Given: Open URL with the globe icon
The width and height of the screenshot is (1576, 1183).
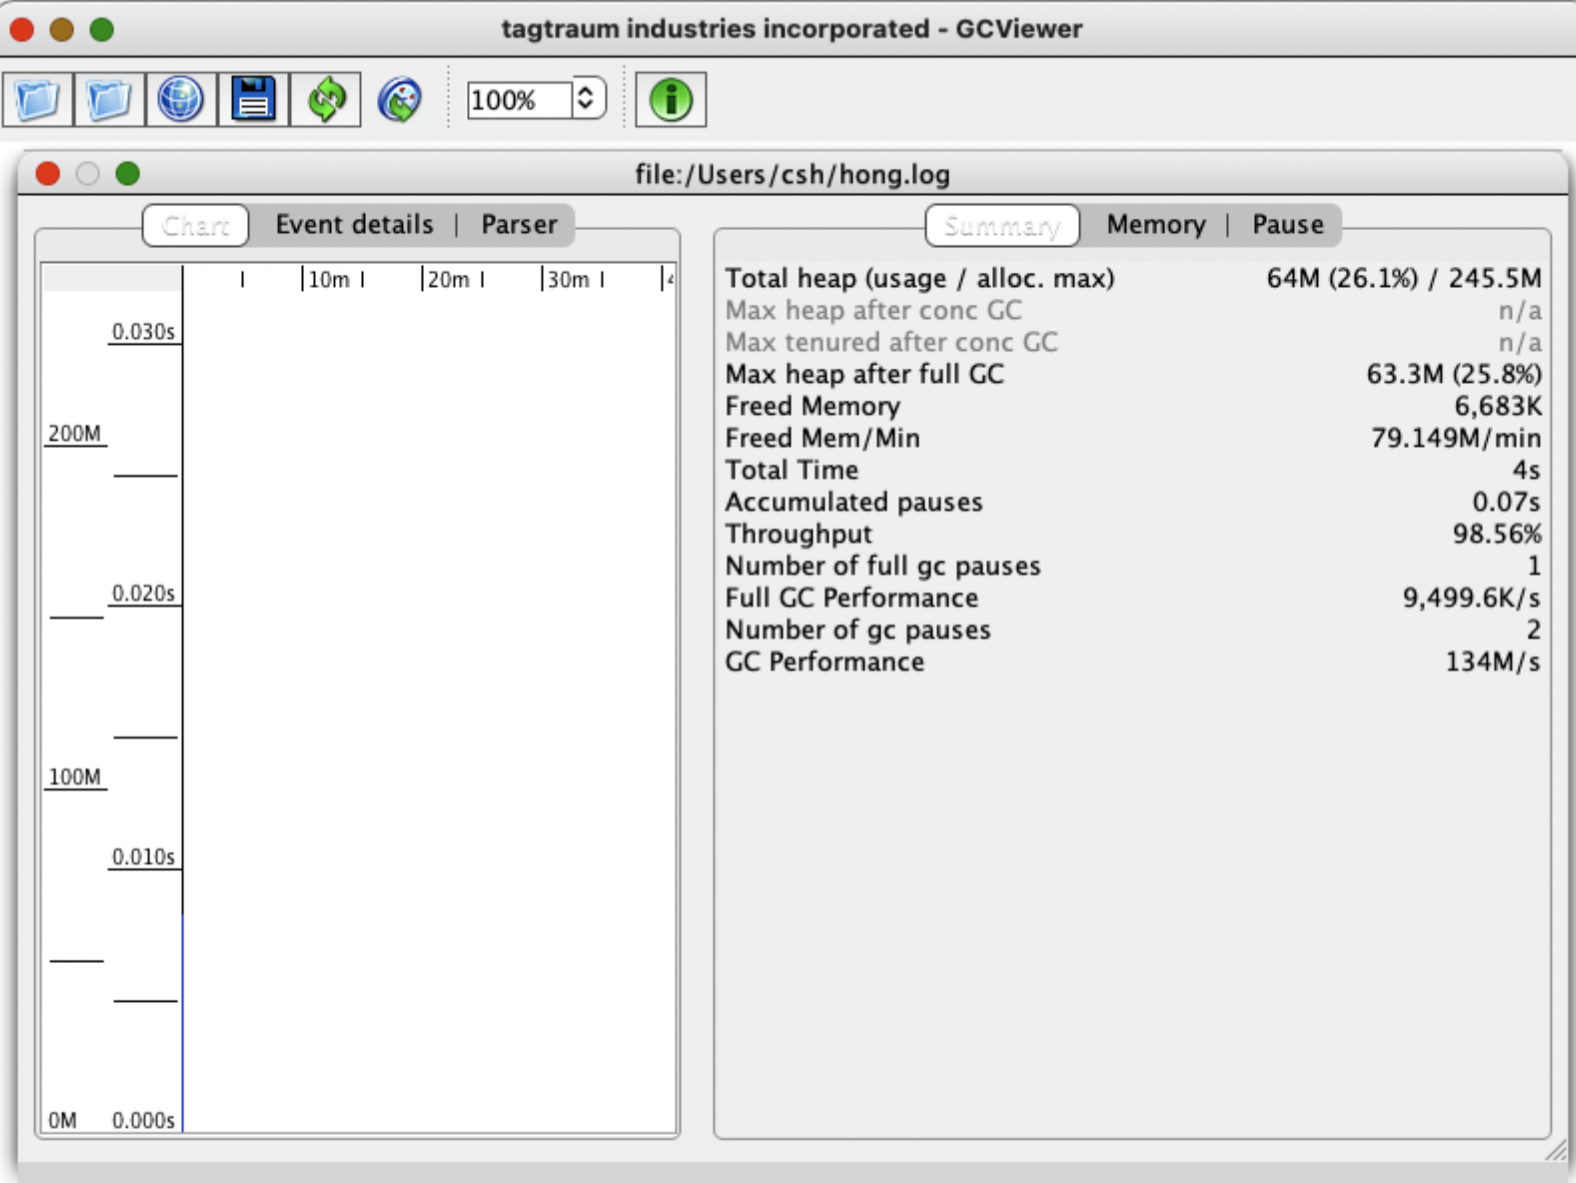Looking at the screenshot, I should (x=181, y=99).
